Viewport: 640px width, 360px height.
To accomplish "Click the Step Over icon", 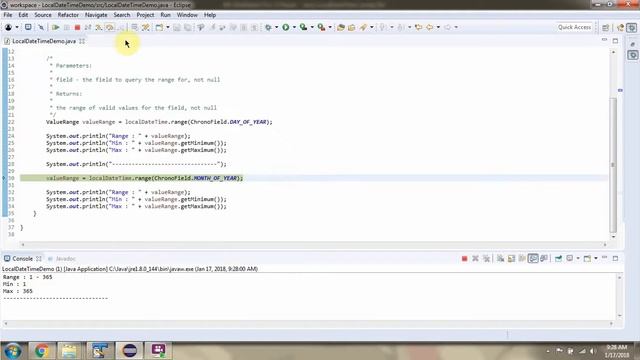I will click(x=110, y=27).
